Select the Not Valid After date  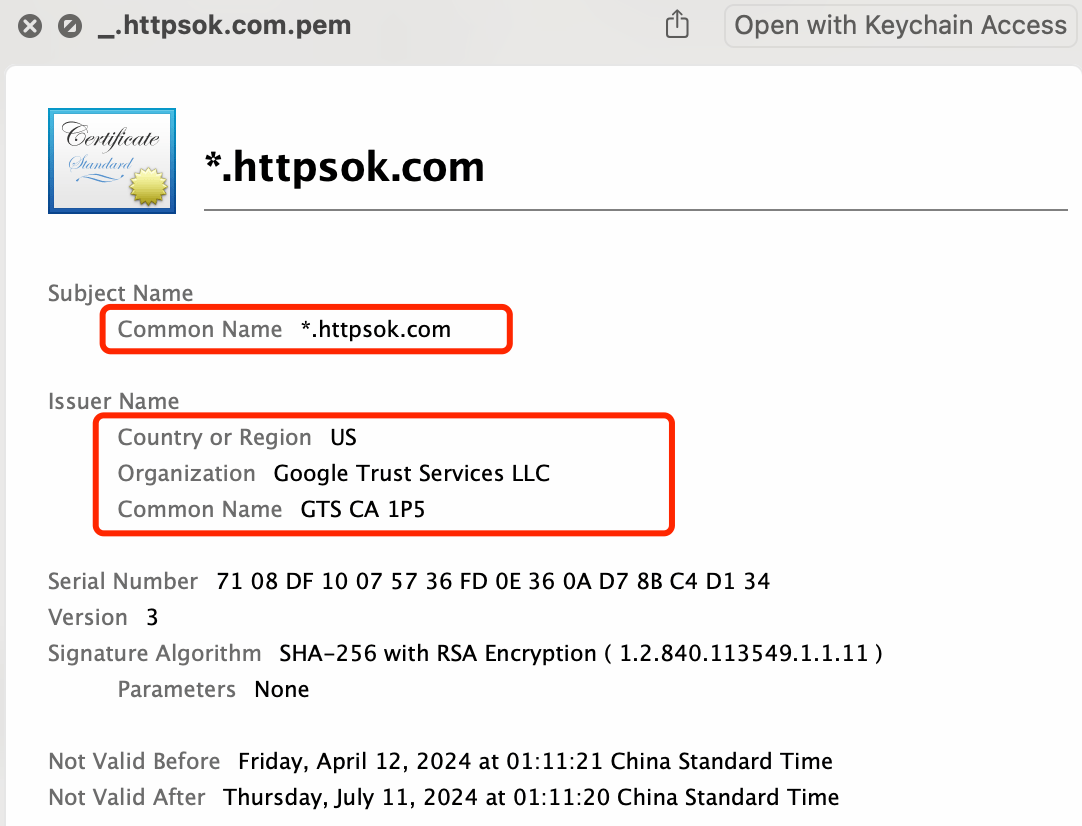pos(531,797)
